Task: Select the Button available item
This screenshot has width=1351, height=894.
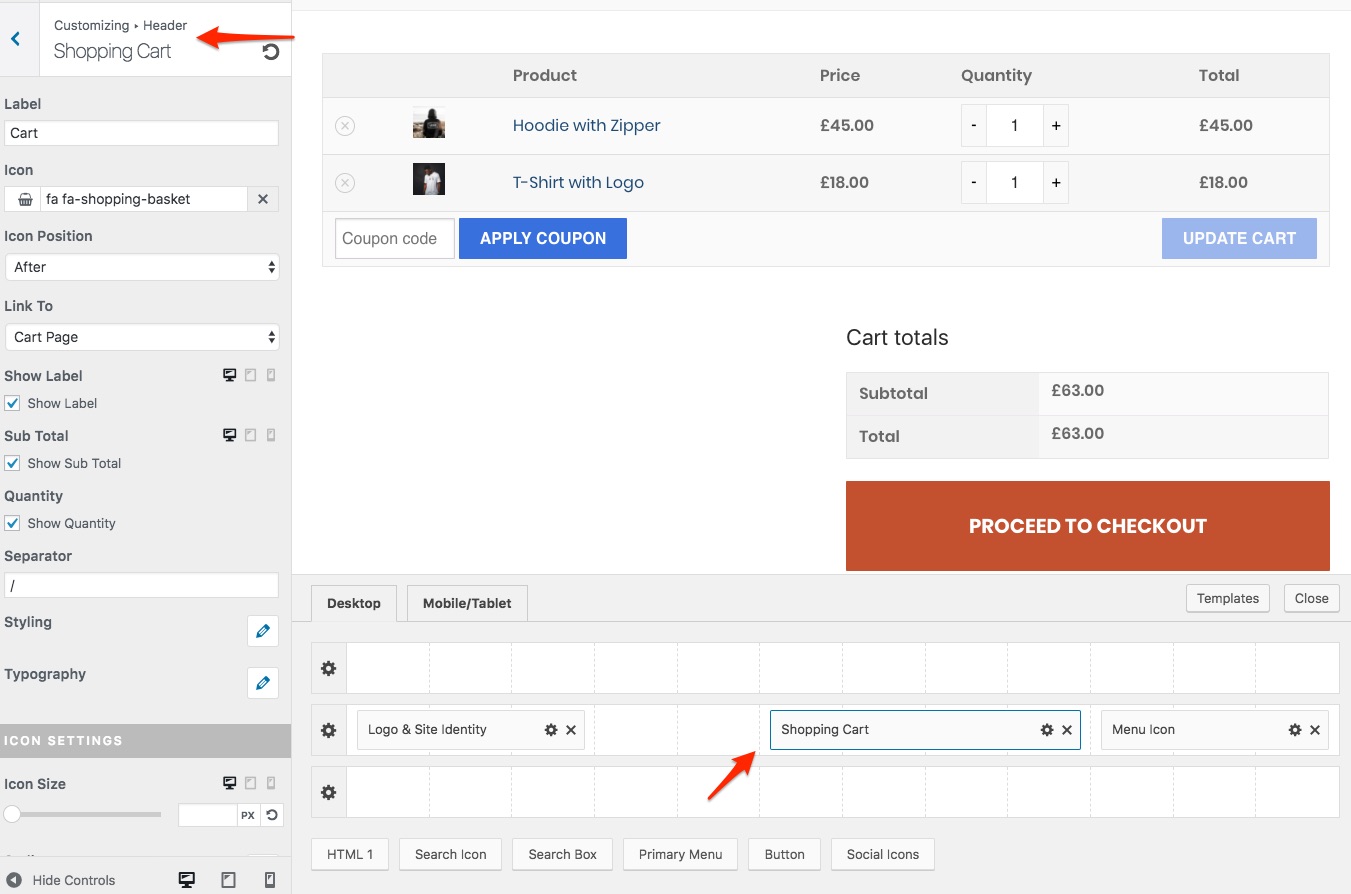Action: click(x=785, y=854)
